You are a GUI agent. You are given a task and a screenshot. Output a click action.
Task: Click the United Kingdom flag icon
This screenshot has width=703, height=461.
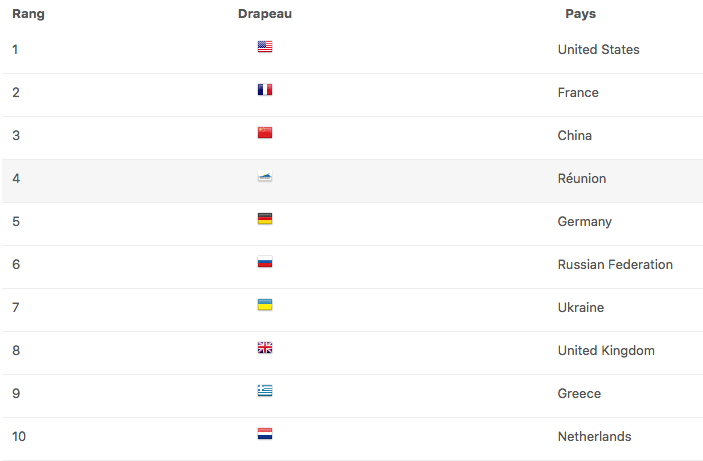pyautogui.click(x=265, y=348)
